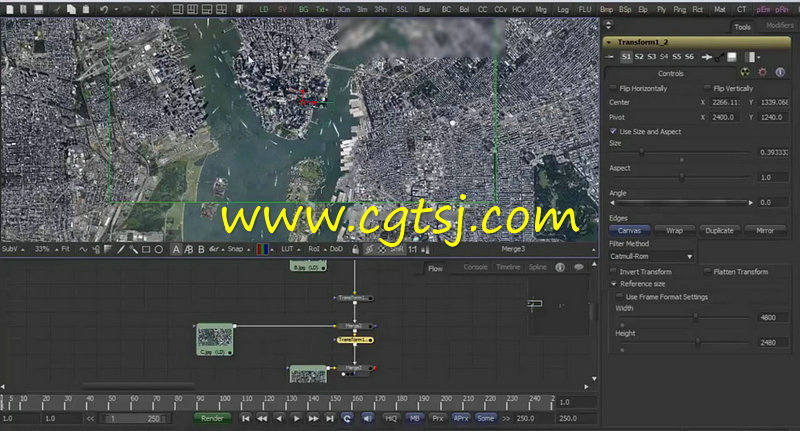Enable Flatten Transform checkbox

707,272
